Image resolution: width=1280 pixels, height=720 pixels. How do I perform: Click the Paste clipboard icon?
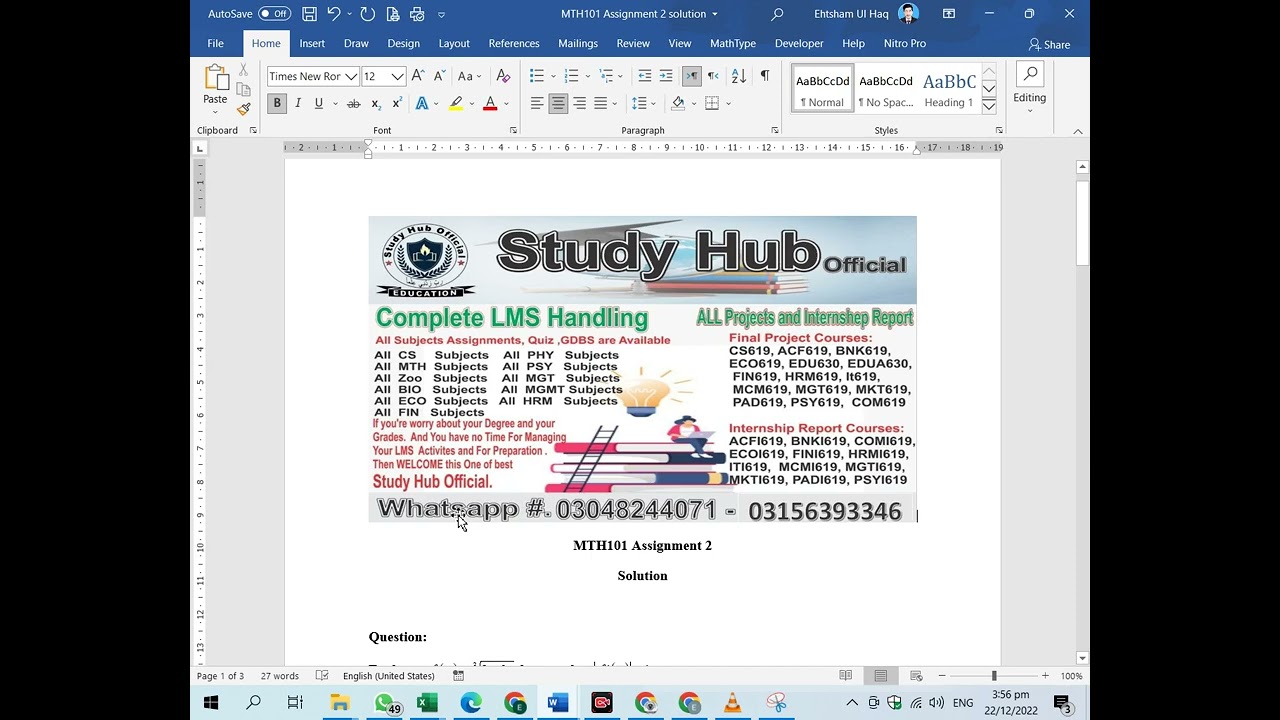[215, 77]
